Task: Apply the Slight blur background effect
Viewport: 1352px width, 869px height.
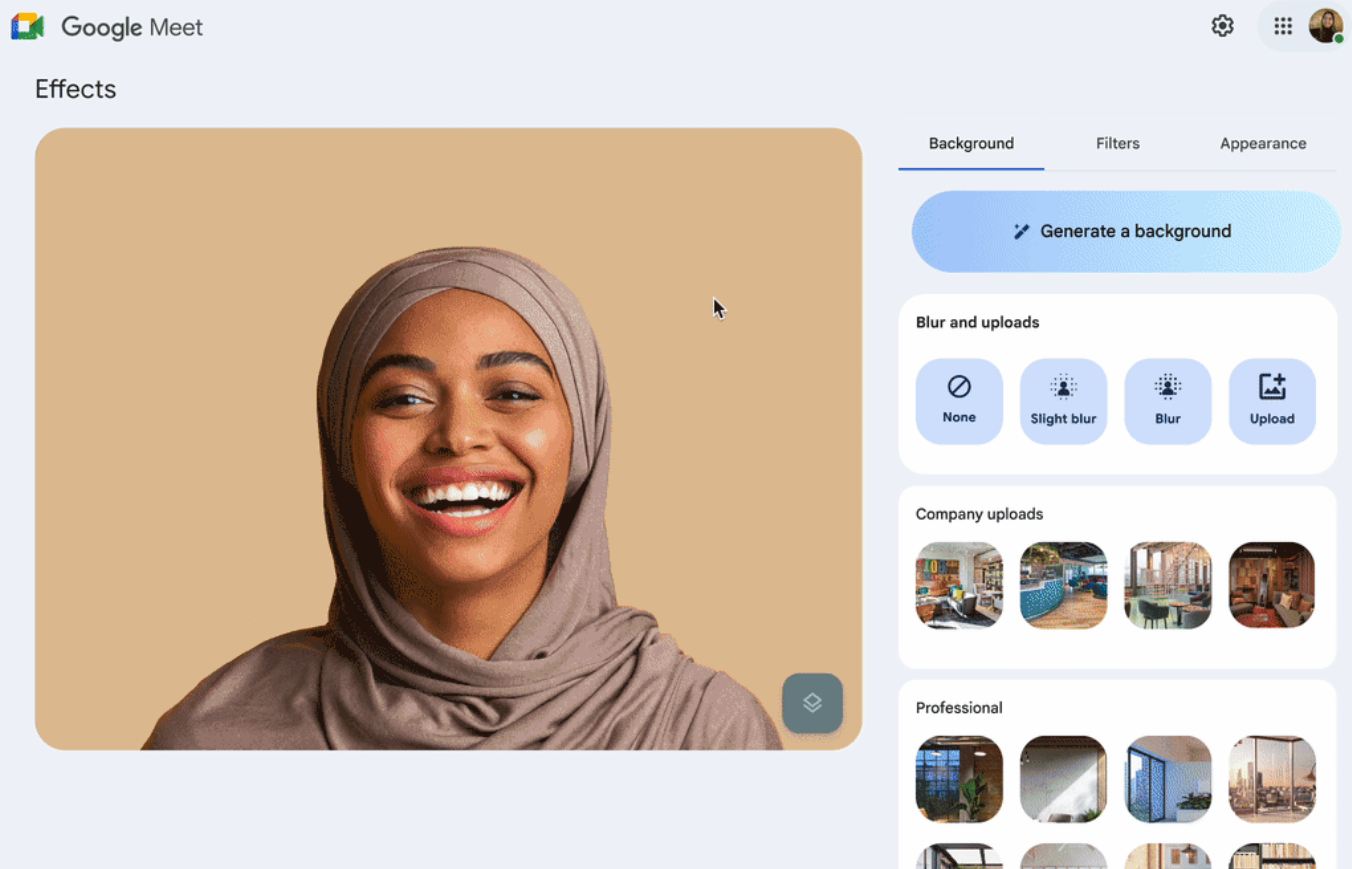Action: point(1063,400)
